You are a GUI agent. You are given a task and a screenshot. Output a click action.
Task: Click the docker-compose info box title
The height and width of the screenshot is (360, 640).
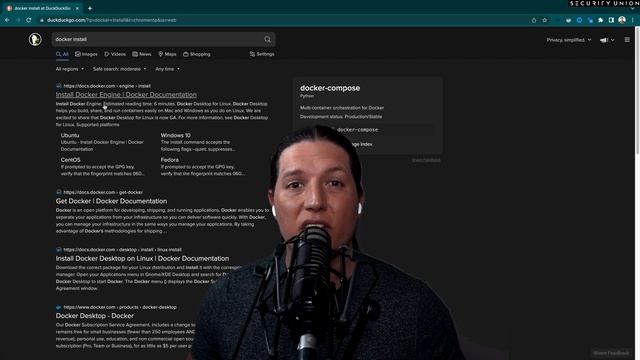click(330, 88)
